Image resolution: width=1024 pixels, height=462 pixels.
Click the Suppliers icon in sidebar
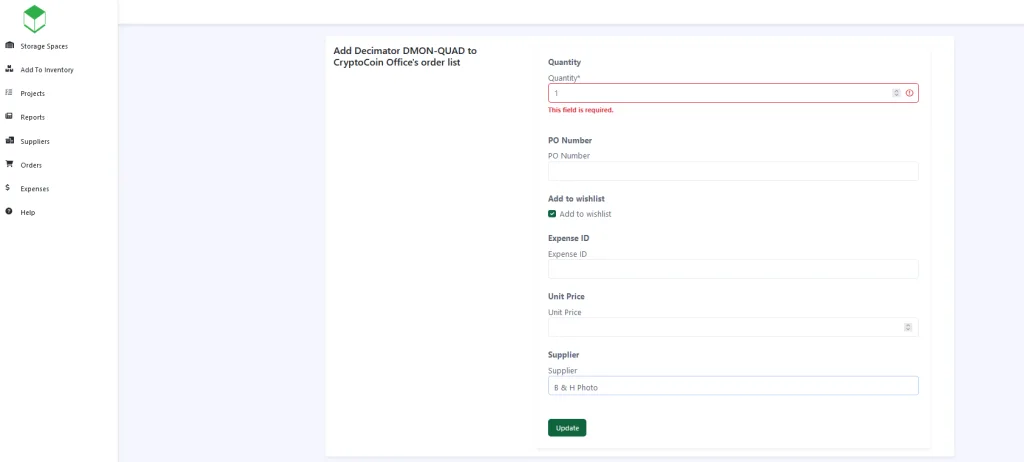(x=9, y=140)
